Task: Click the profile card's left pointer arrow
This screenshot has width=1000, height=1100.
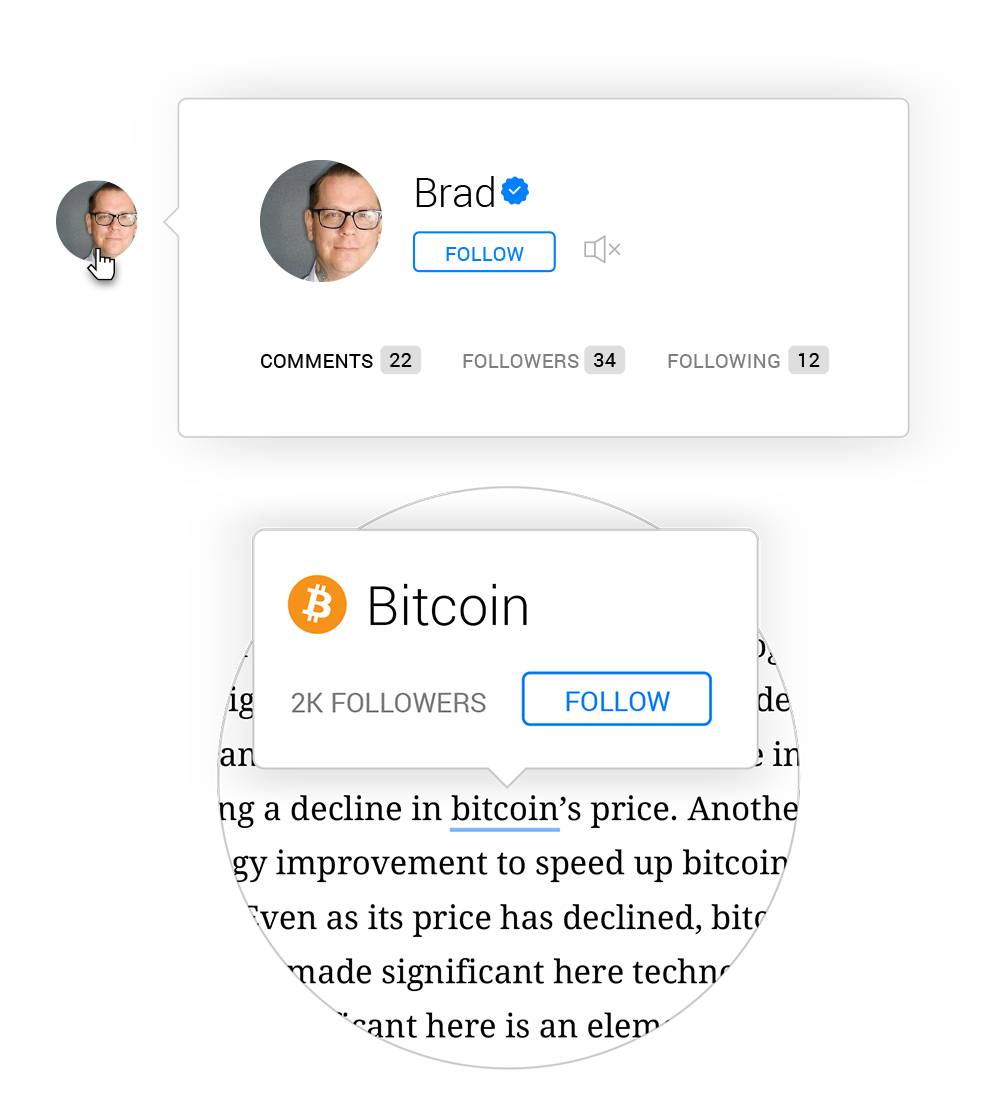Action: [x=171, y=222]
